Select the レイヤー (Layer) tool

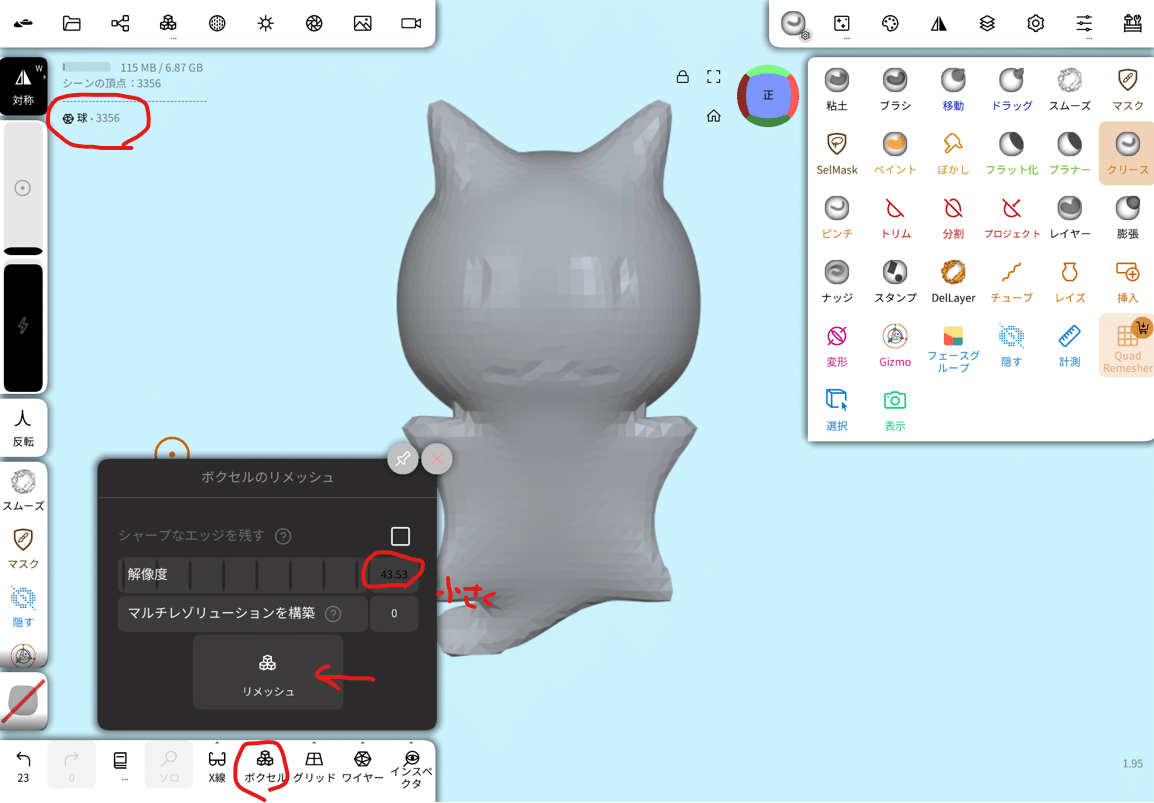pyautogui.click(x=1069, y=218)
